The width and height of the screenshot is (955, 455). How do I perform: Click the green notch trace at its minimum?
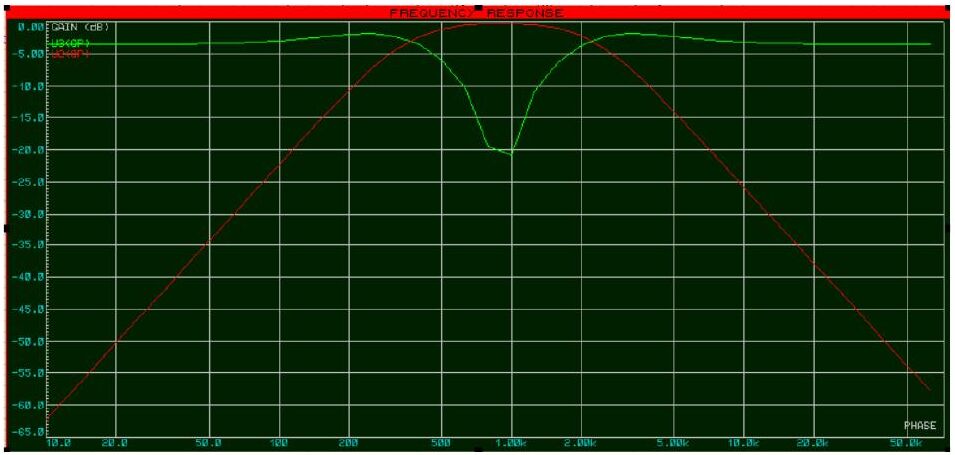[x=511, y=155]
